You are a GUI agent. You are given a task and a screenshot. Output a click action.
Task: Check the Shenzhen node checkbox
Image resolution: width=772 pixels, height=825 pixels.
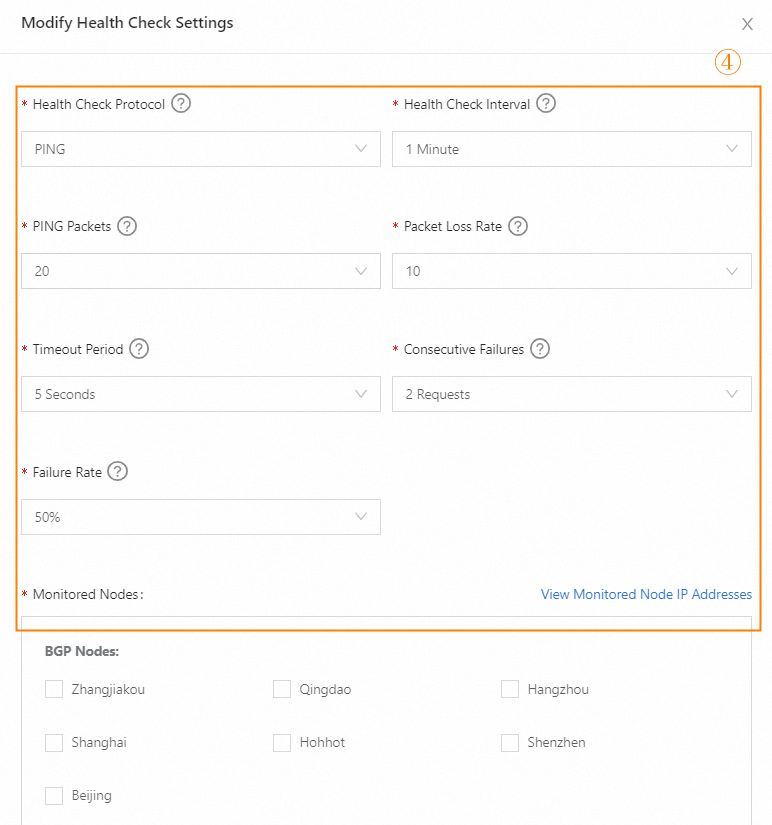point(510,743)
